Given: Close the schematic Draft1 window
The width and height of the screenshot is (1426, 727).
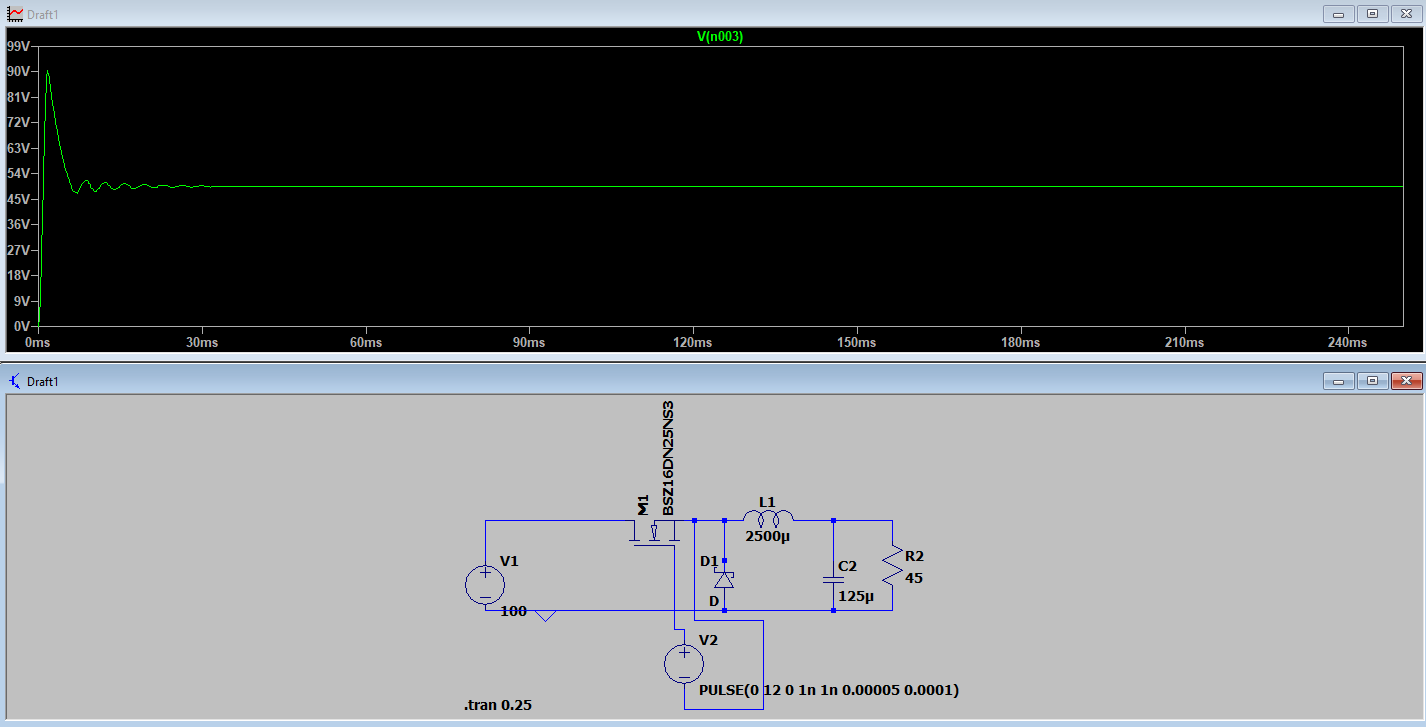Looking at the screenshot, I should click(x=1406, y=381).
